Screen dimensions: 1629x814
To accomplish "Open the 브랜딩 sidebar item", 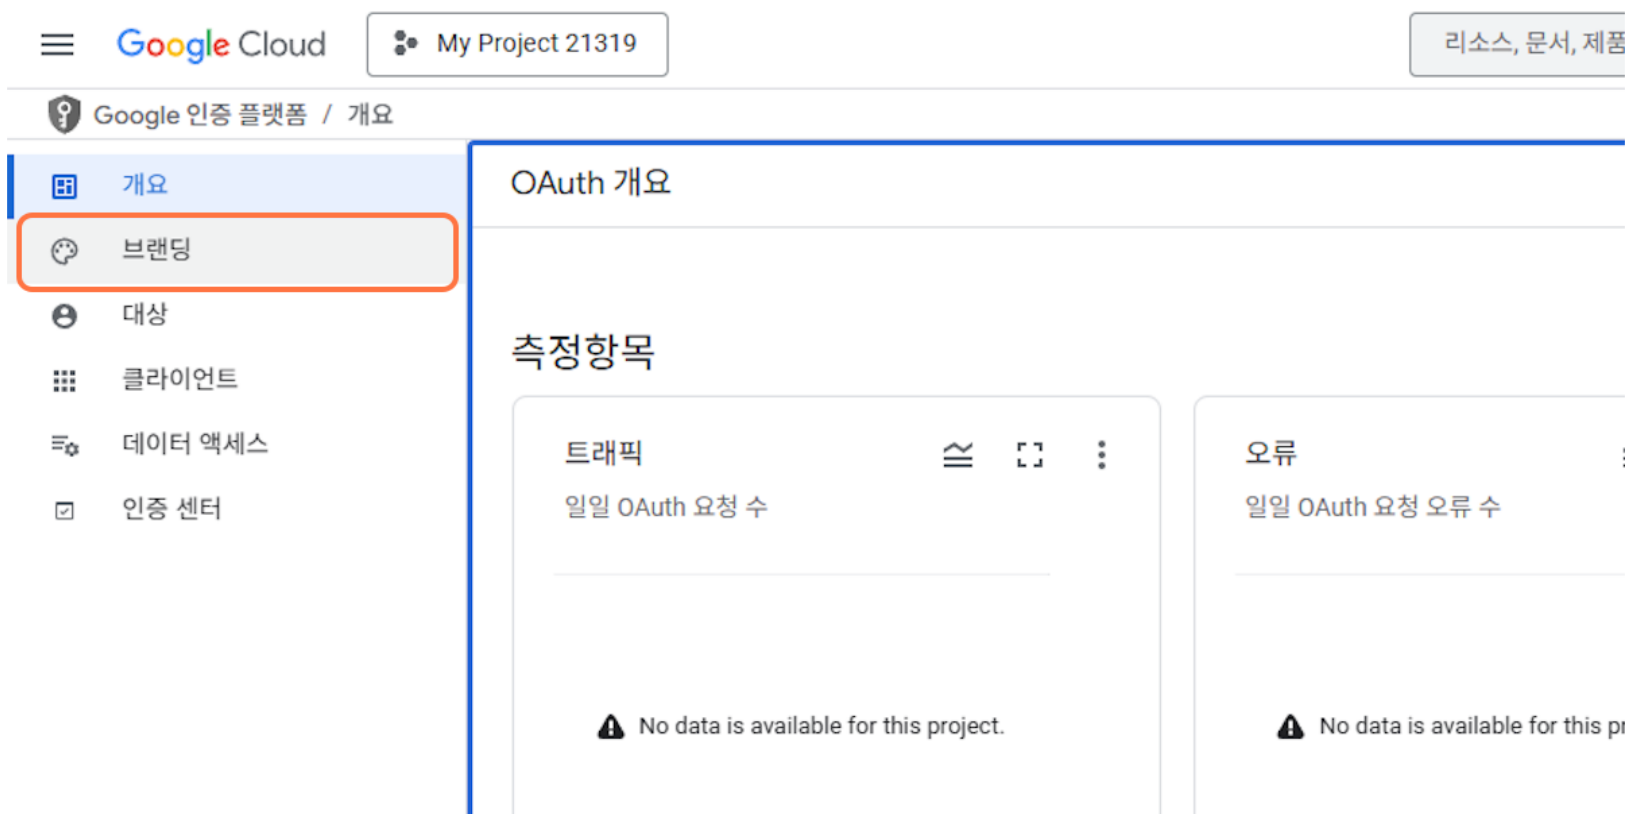I will tap(238, 251).
